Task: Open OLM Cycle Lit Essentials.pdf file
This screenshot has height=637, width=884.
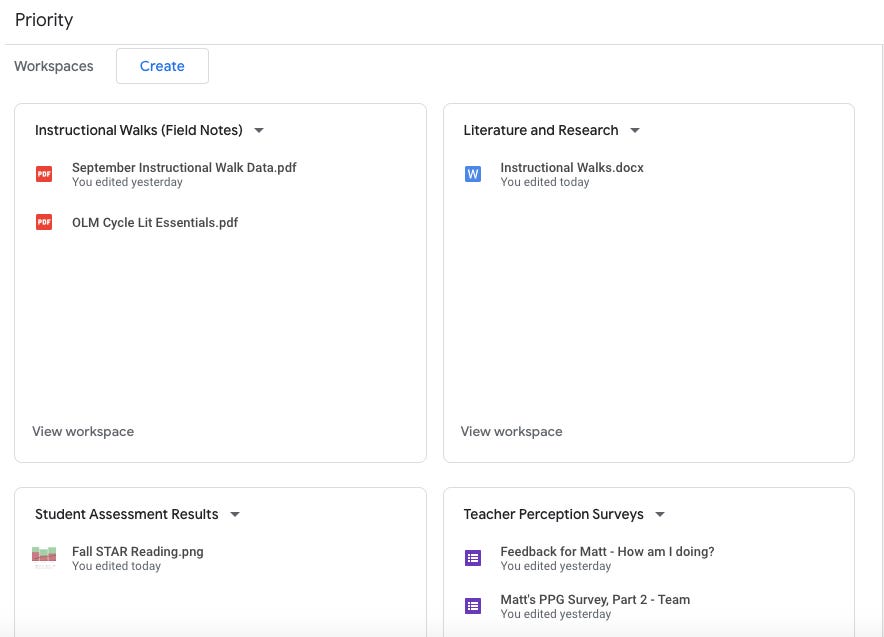Action: tap(155, 223)
